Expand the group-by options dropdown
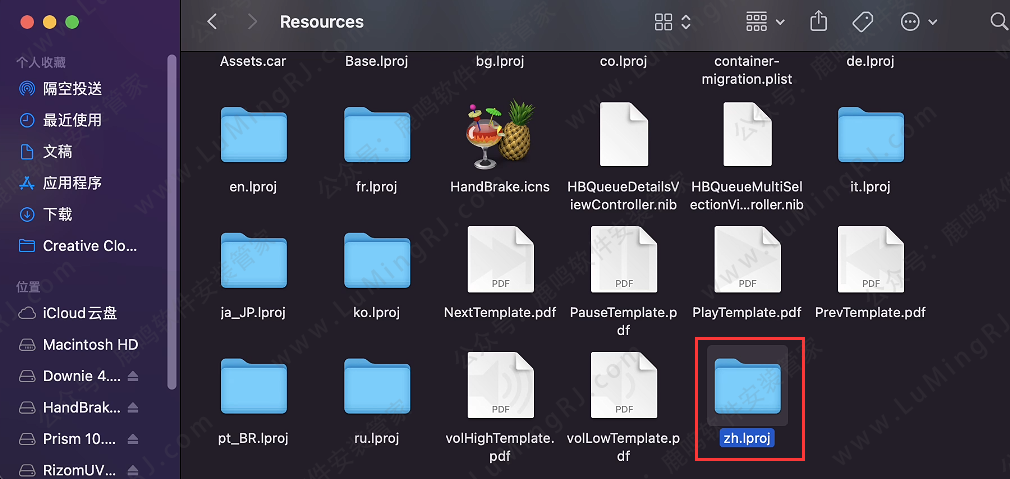This screenshot has width=1010, height=479. tap(765, 21)
